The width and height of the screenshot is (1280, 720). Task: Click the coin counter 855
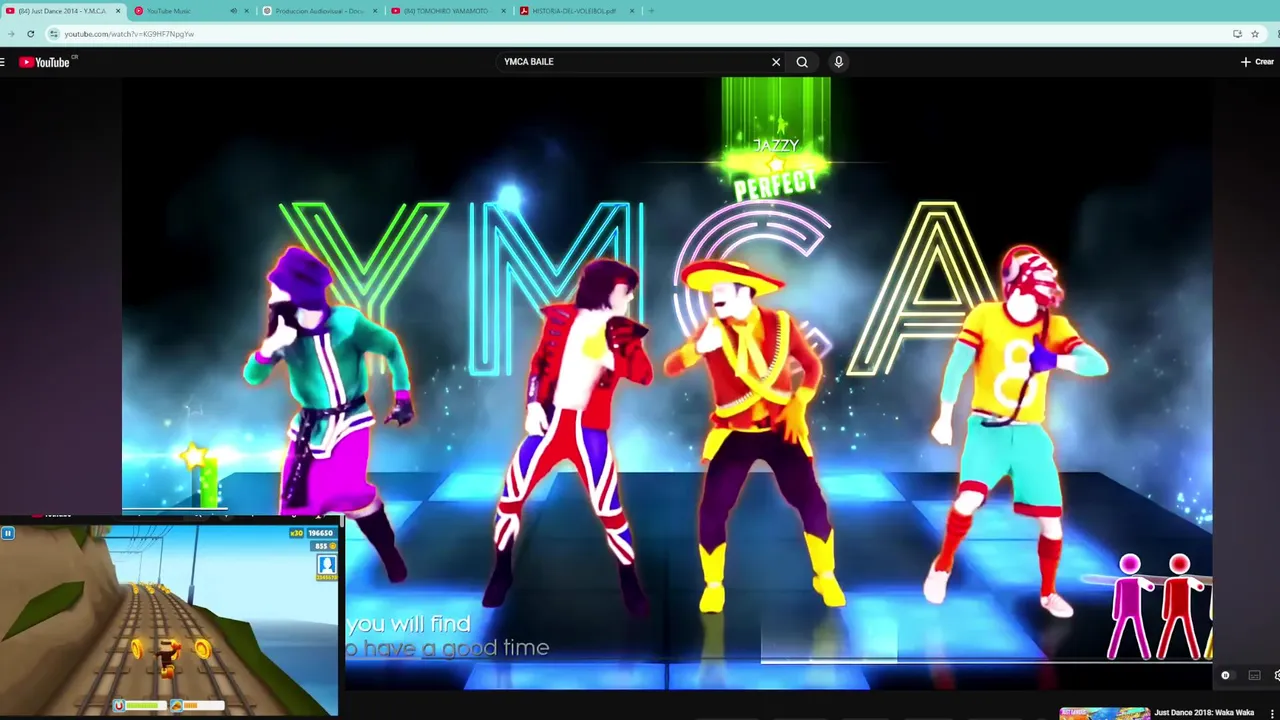click(x=324, y=546)
